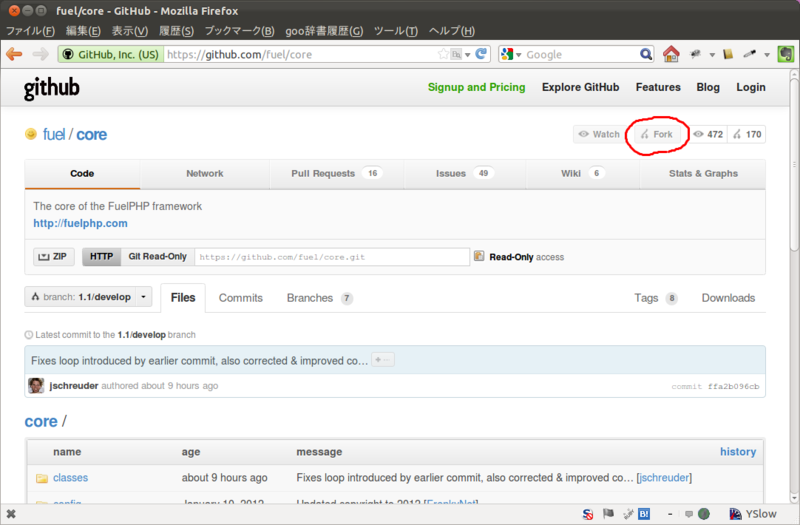This screenshot has width=800, height=525.
Task: Open the history link in the file table
Action: click(738, 452)
